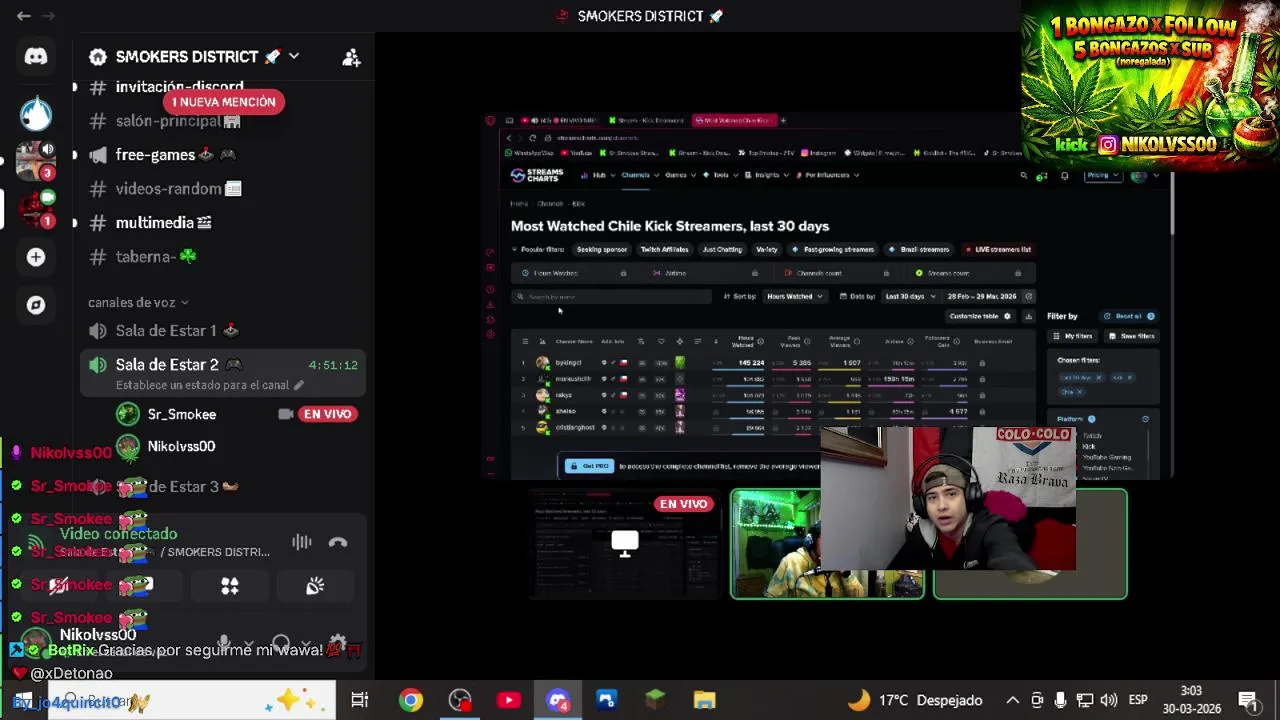This screenshot has height=720, width=1280.
Task: Click the channel search field in stream
Action: tap(611, 297)
